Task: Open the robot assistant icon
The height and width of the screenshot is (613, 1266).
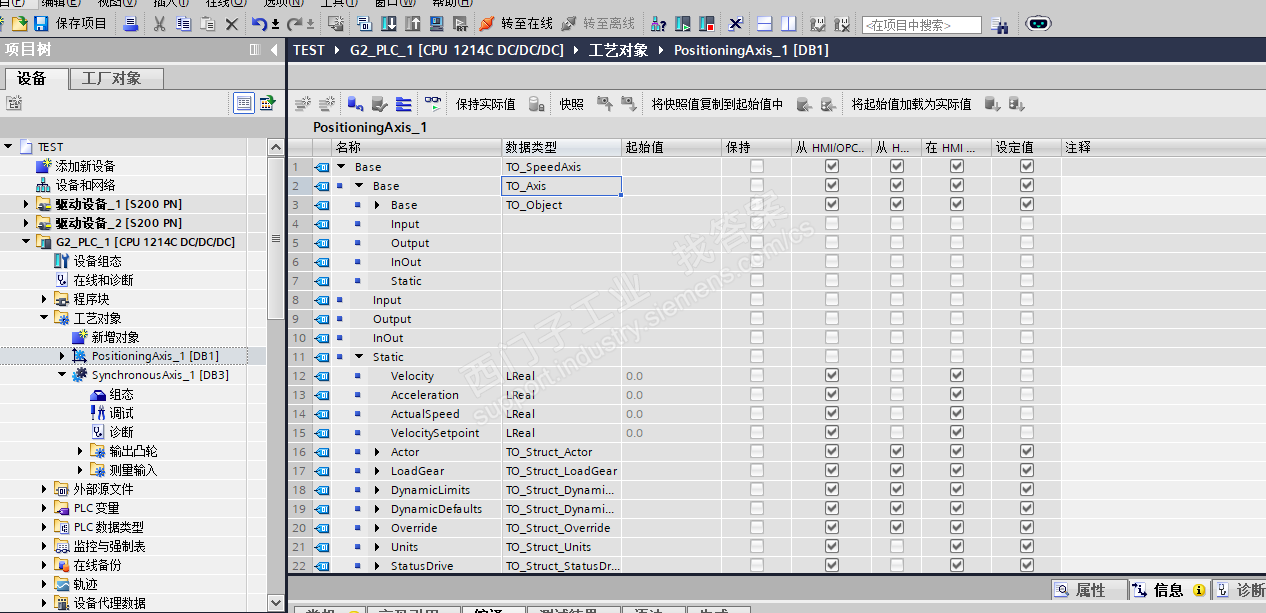Action: tap(1039, 23)
